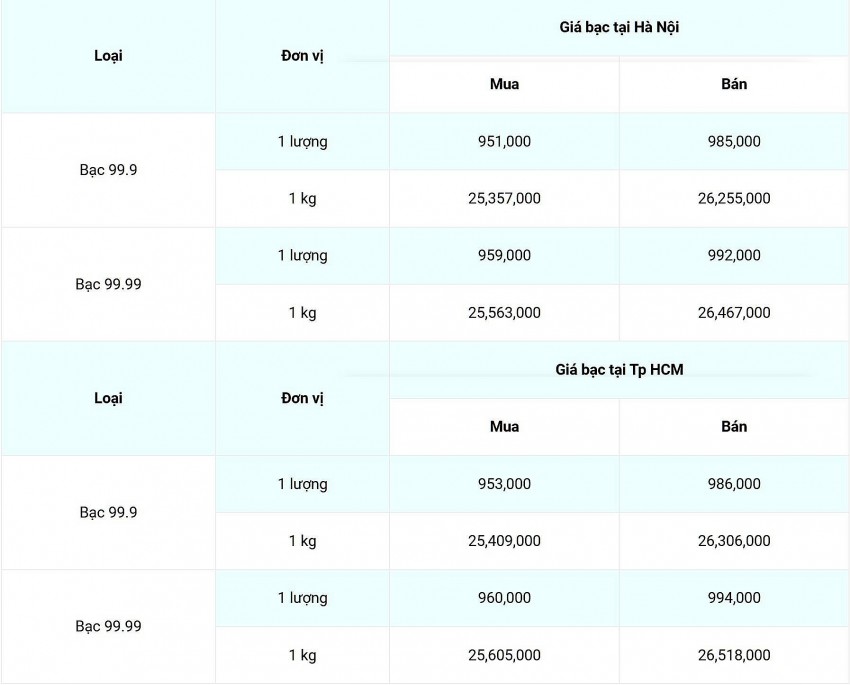This screenshot has height=685, width=850.
Task: Click the 26,255,000 price cell
Action: tap(734, 199)
